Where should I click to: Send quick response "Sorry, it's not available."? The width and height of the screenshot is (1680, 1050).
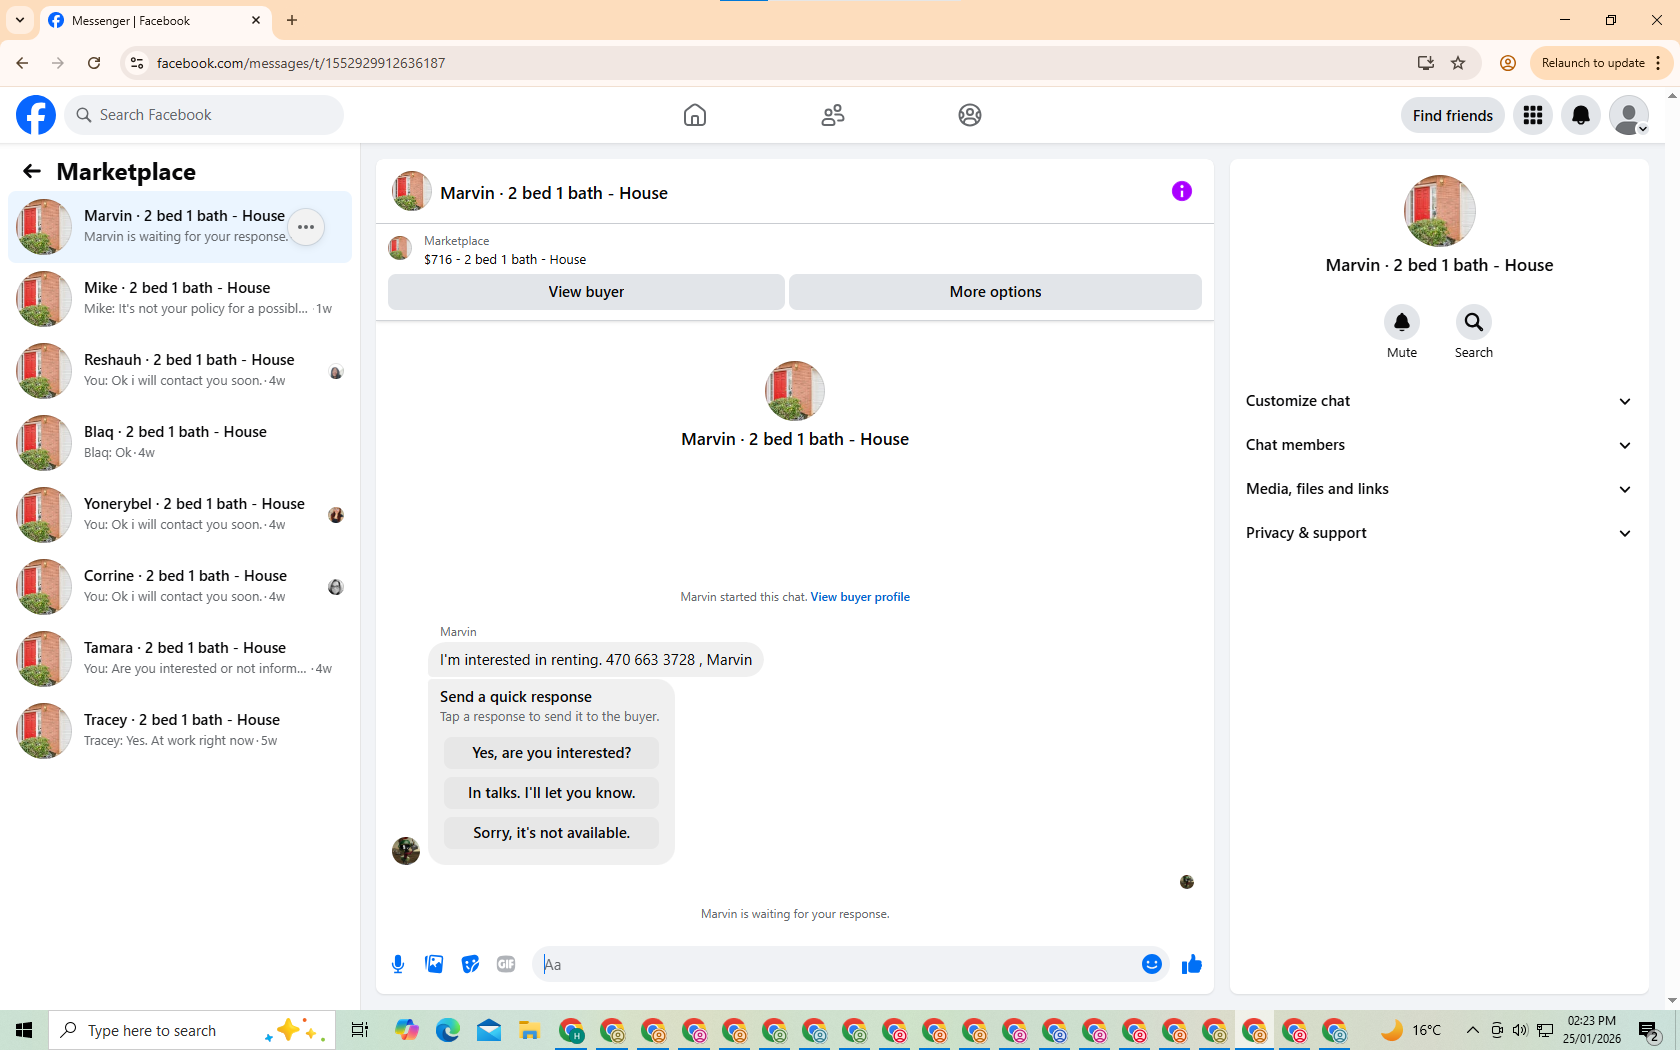click(x=552, y=833)
